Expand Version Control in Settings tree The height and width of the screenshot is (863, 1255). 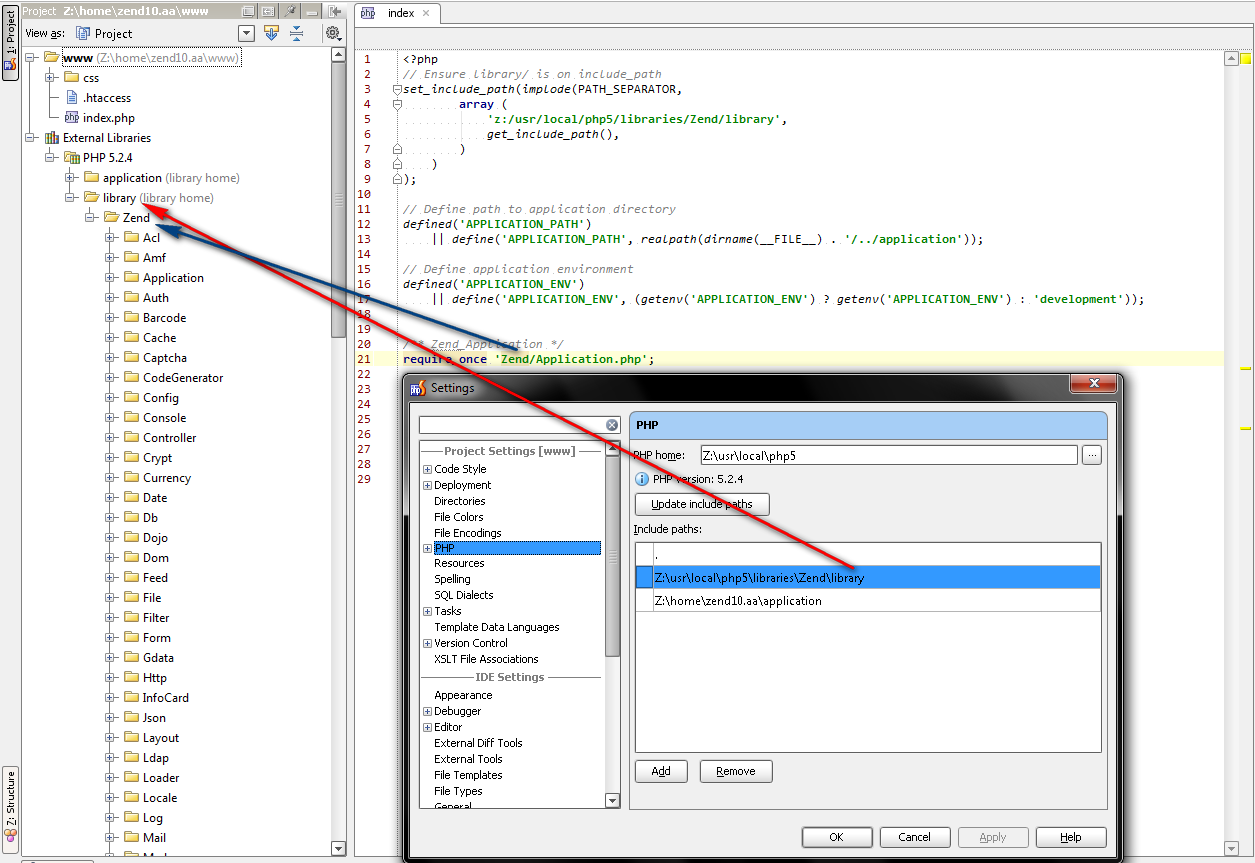coord(427,643)
